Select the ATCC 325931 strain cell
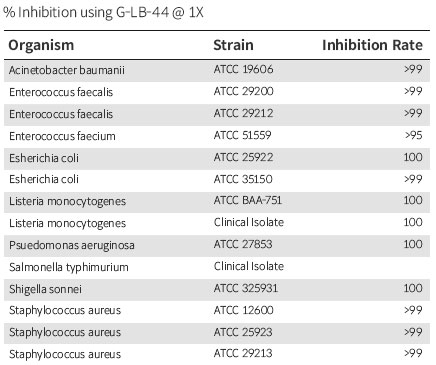The width and height of the screenshot is (436, 365). [246, 288]
